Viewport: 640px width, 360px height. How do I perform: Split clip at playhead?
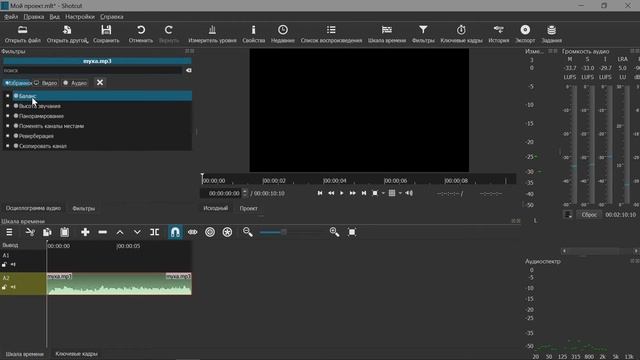155,232
